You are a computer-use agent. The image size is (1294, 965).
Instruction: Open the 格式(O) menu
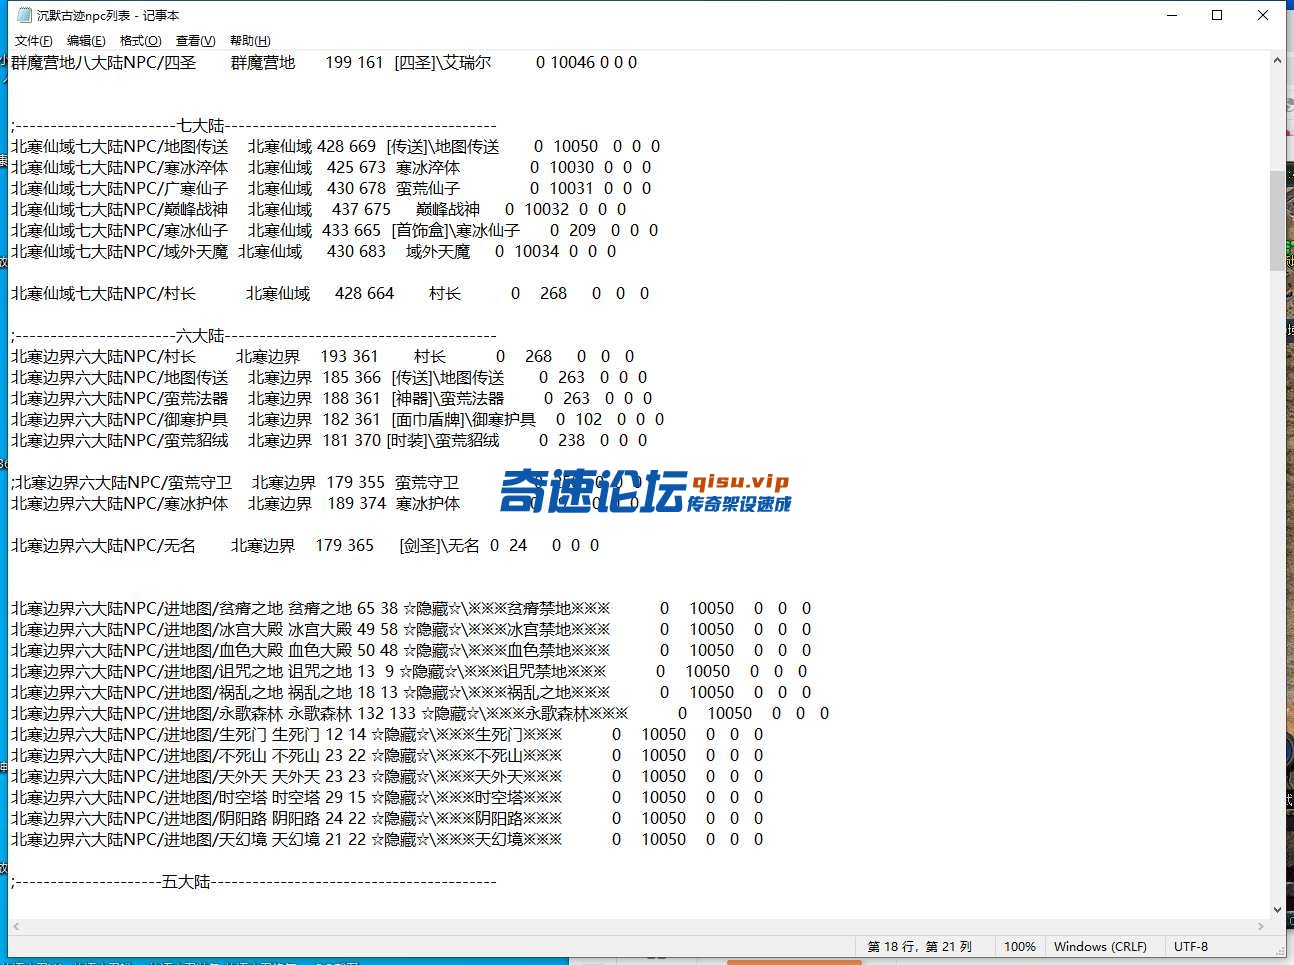[140, 41]
